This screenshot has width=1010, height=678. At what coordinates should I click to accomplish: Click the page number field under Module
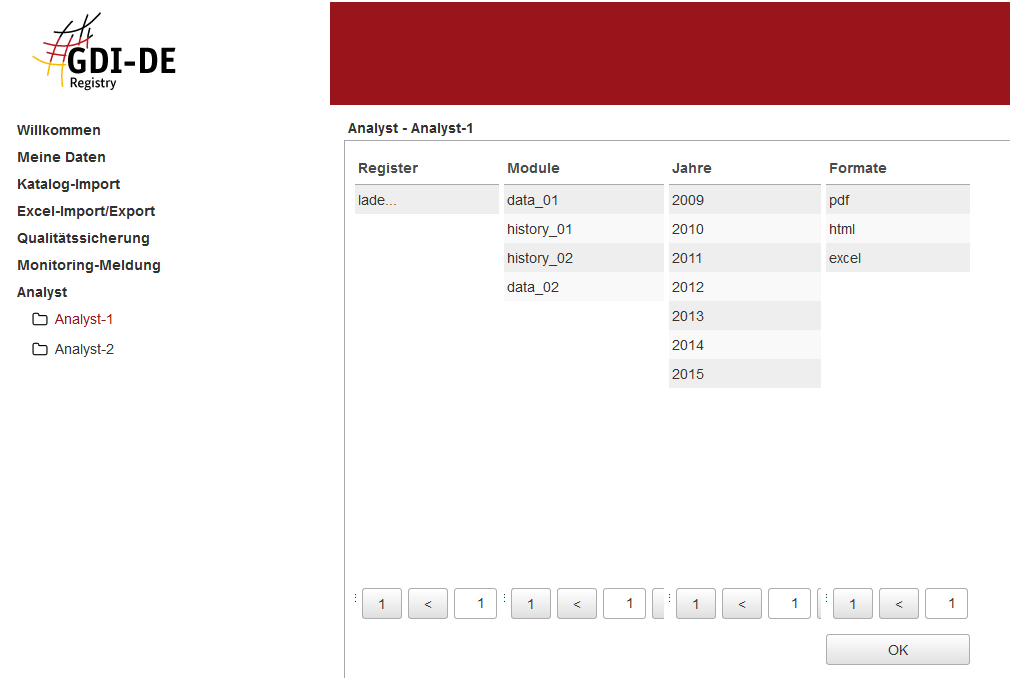624,604
